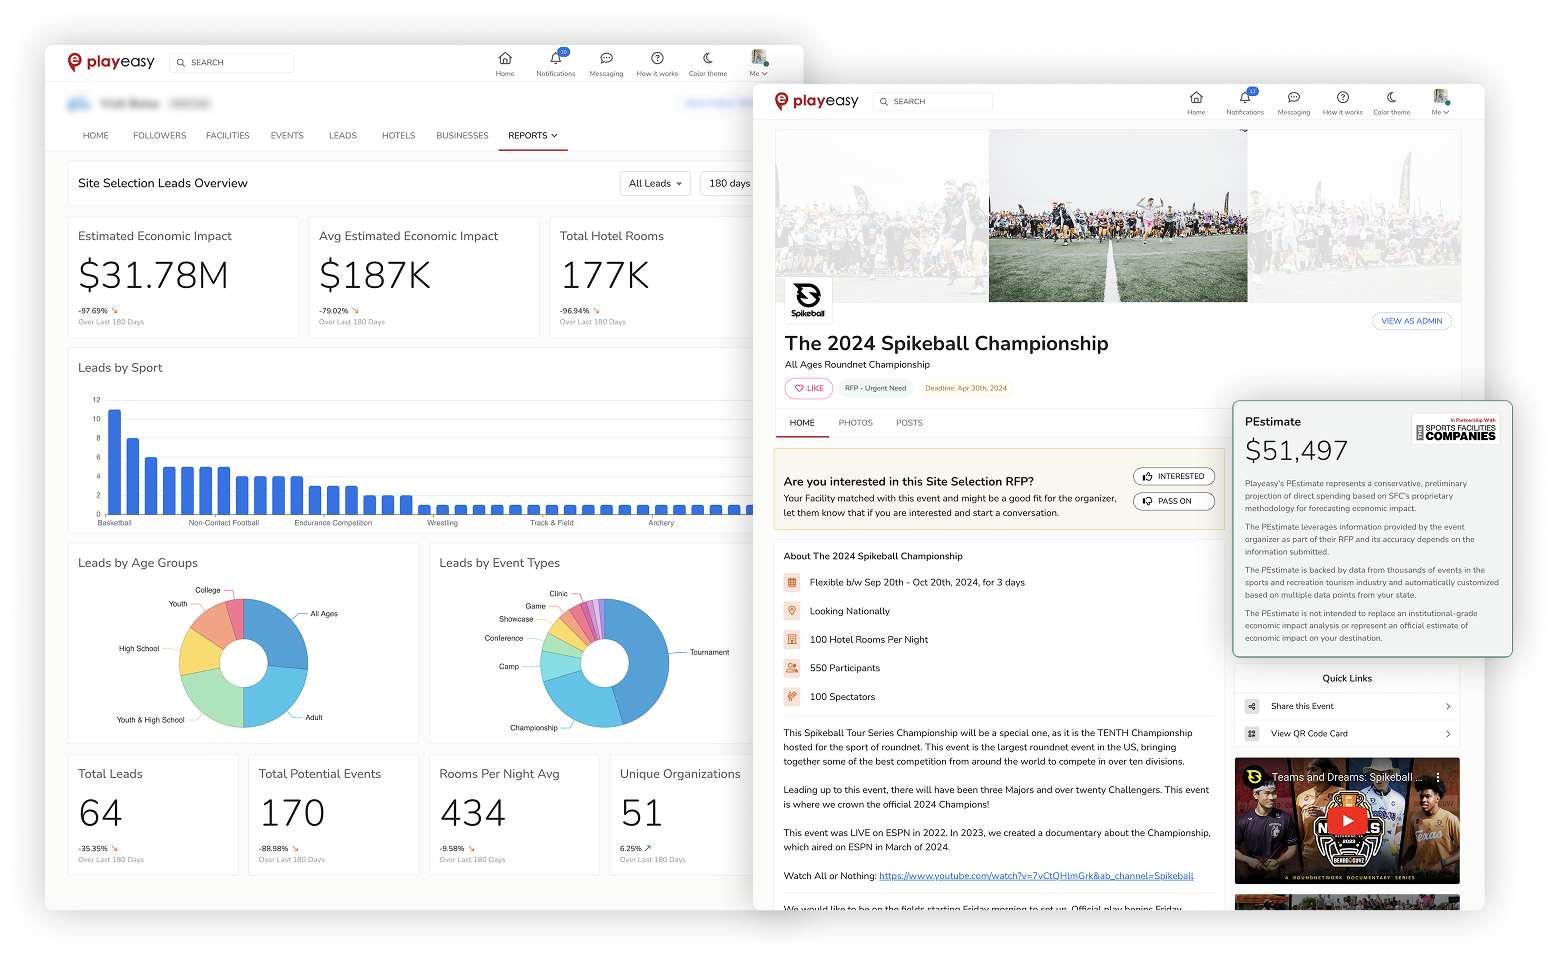Open the 180 days timeframe dropdown

pyautogui.click(x=731, y=183)
